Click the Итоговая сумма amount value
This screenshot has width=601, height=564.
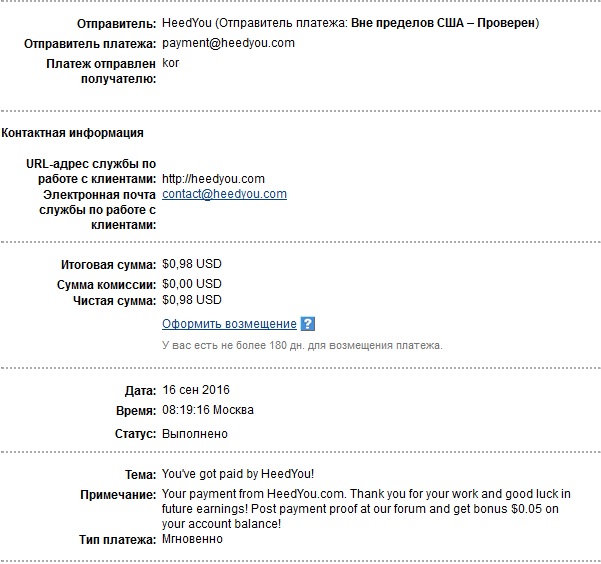click(x=192, y=264)
